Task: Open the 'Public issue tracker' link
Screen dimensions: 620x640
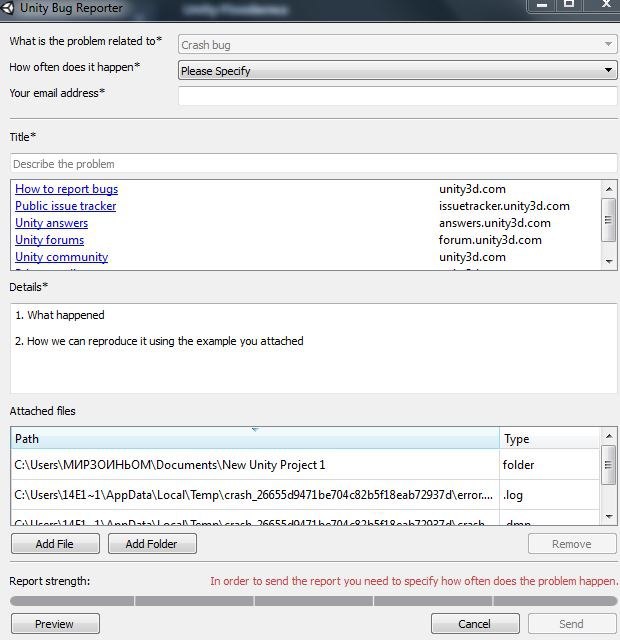Action: [x=66, y=206]
